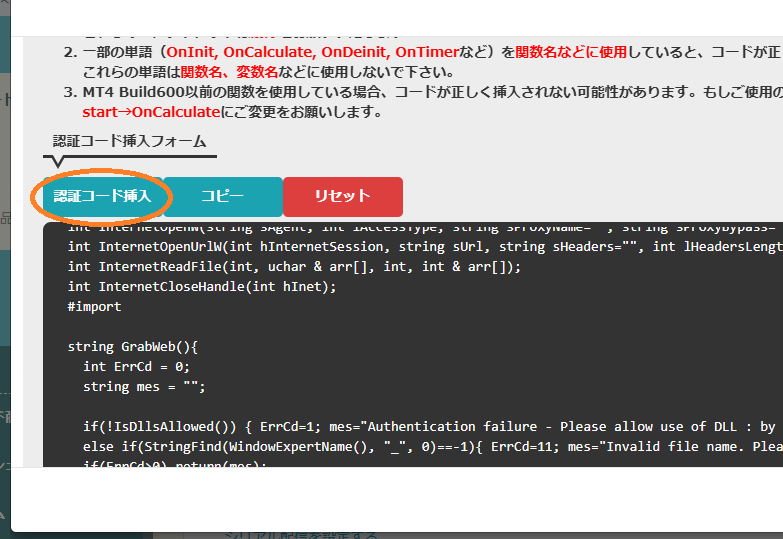Place cursor on the string GrabWeb() line
Screen dimensions: 783x539
(134, 347)
